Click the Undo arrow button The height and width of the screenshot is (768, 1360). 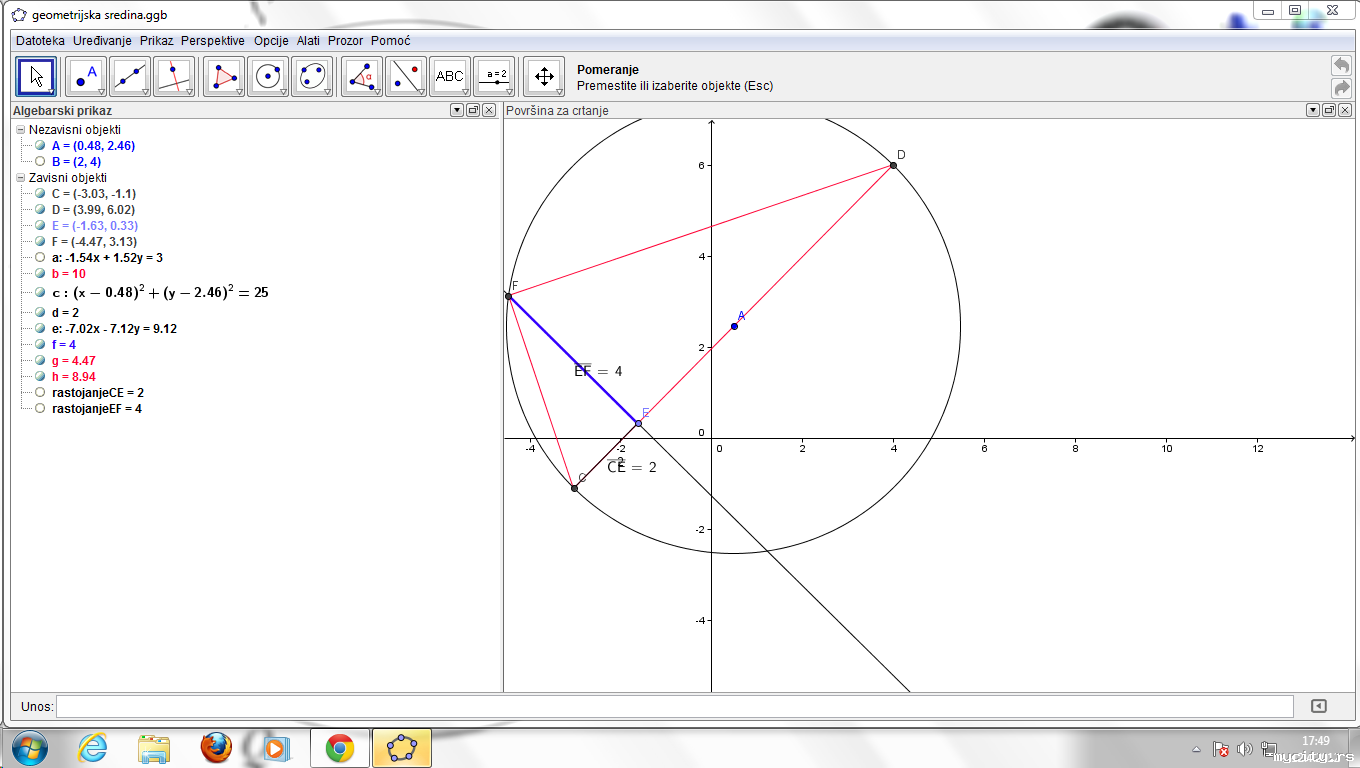(1341, 65)
